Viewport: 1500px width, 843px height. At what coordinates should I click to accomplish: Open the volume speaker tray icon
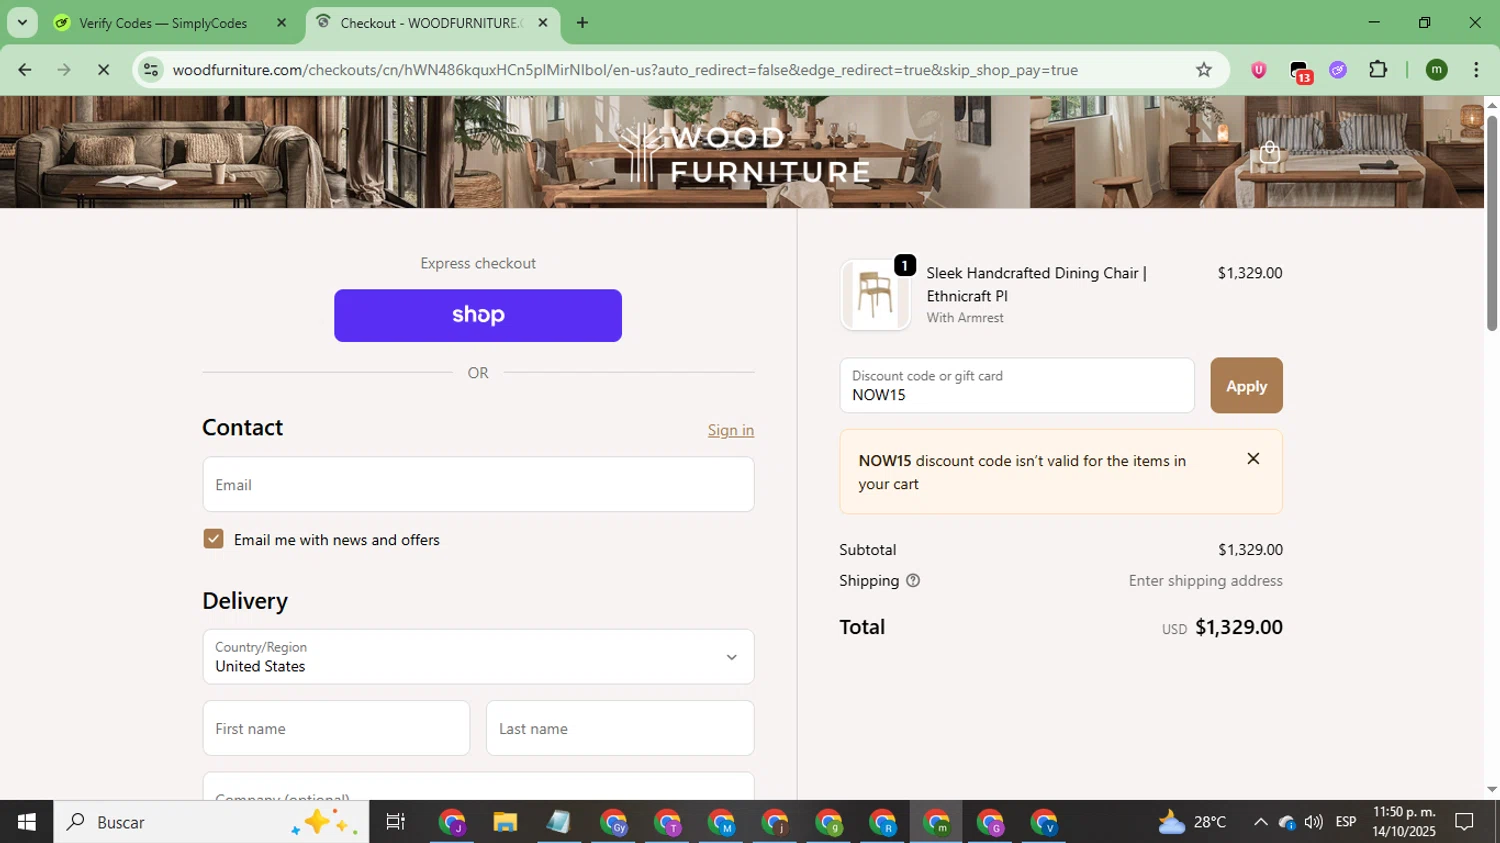[1313, 822]
